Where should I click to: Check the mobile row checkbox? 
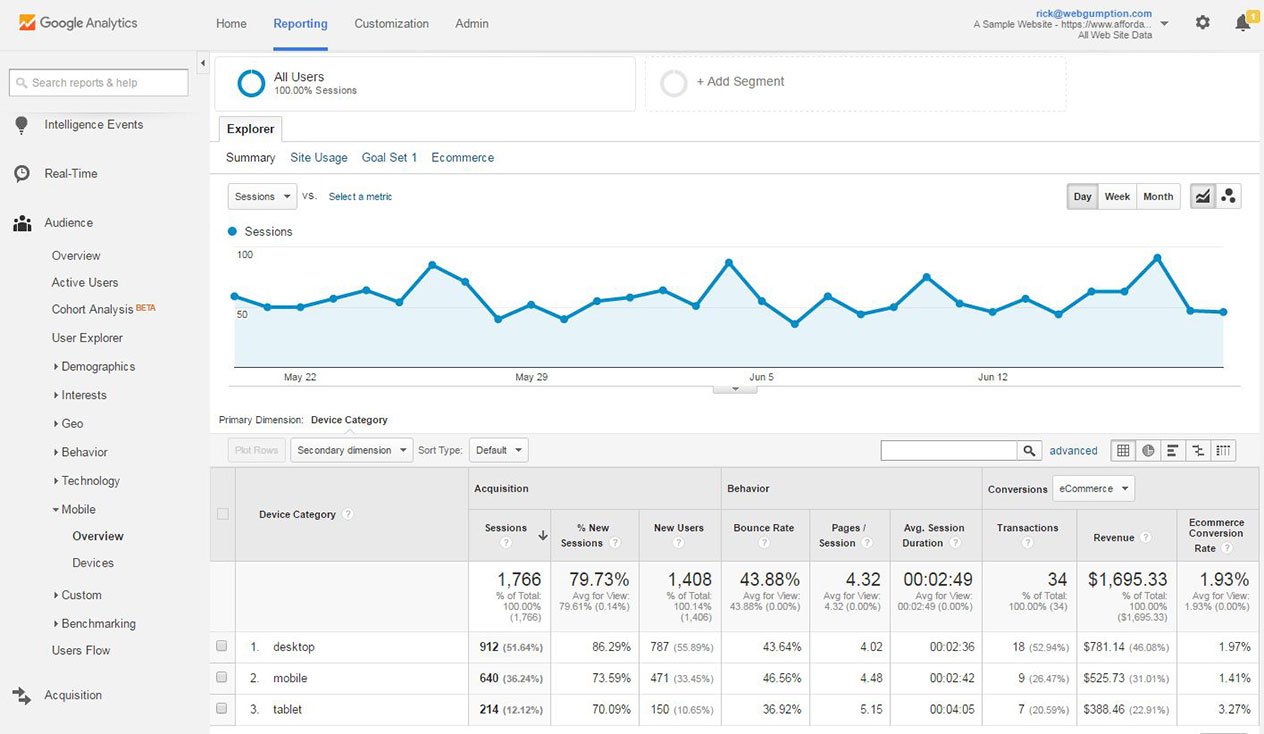click(x=221, y=677)
